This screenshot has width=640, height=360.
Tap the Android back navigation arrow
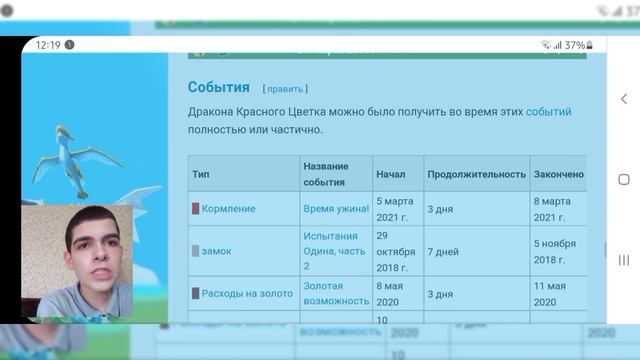coord(624,99)
